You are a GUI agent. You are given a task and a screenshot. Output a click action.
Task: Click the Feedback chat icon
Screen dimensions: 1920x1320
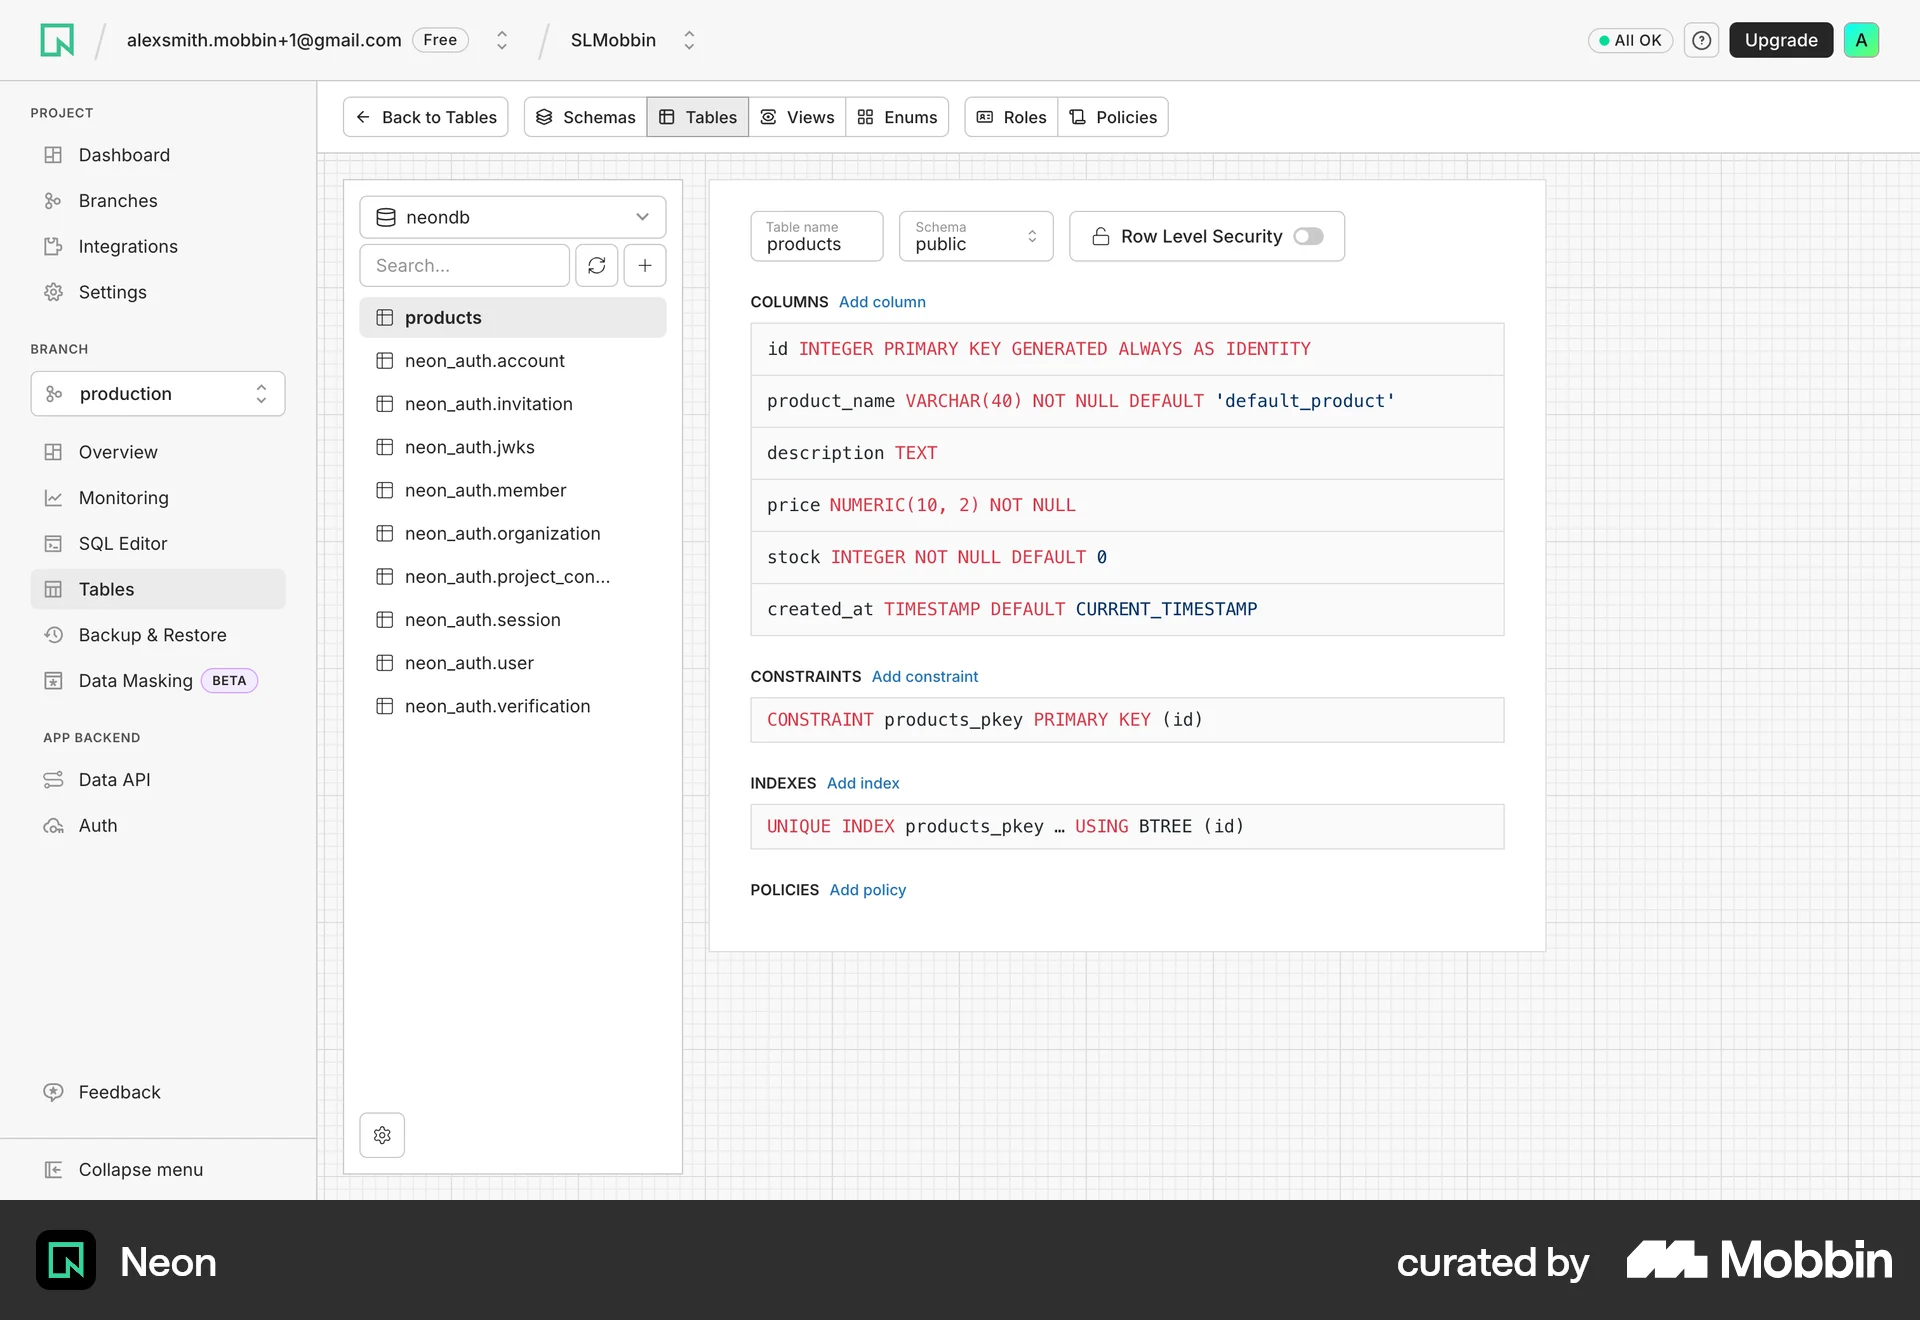click(x=53, y=1092)
